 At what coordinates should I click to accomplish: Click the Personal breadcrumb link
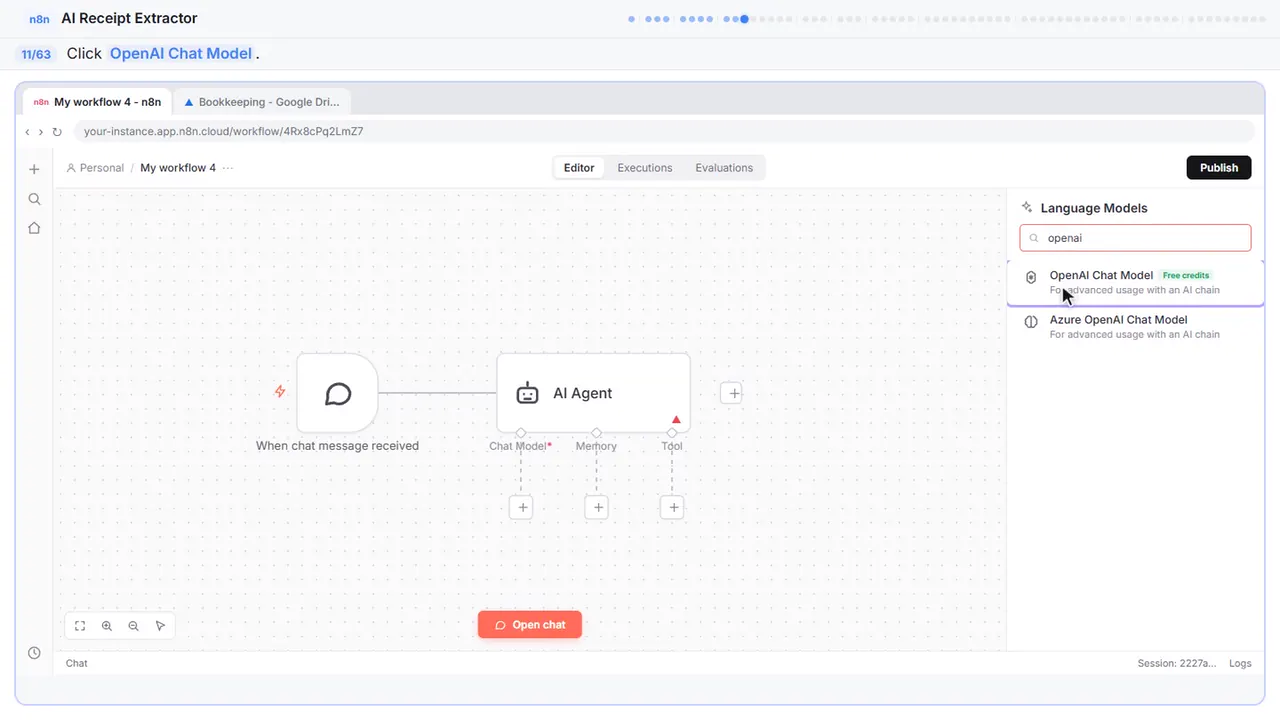coord(95,168)
